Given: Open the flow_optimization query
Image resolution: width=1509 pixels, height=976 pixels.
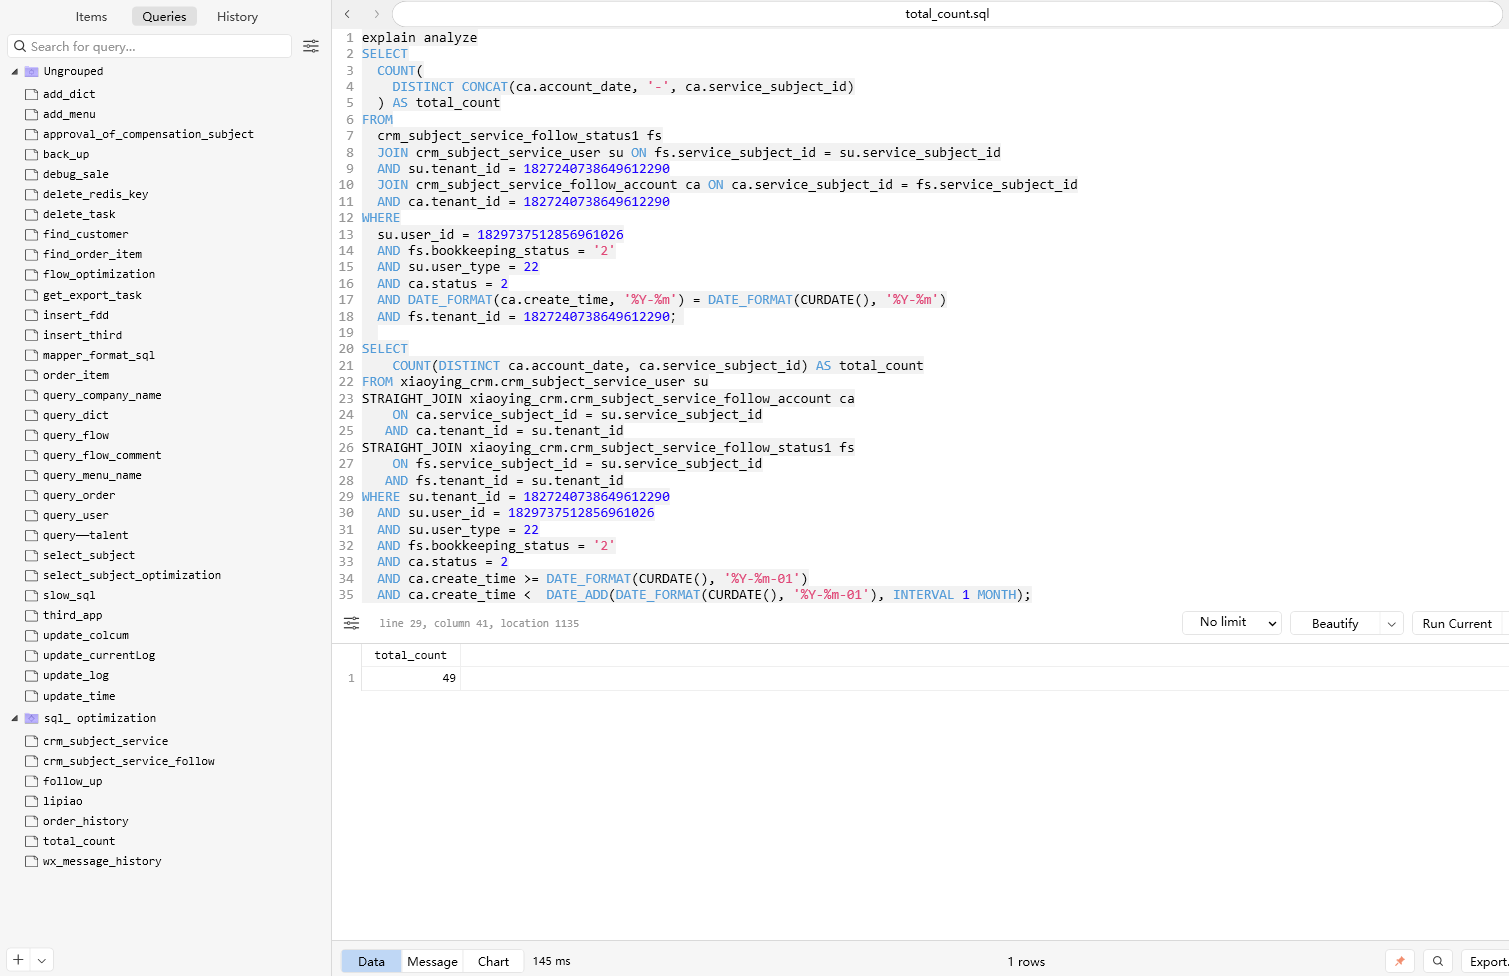Looking at the screenshot, I should 99,274.
